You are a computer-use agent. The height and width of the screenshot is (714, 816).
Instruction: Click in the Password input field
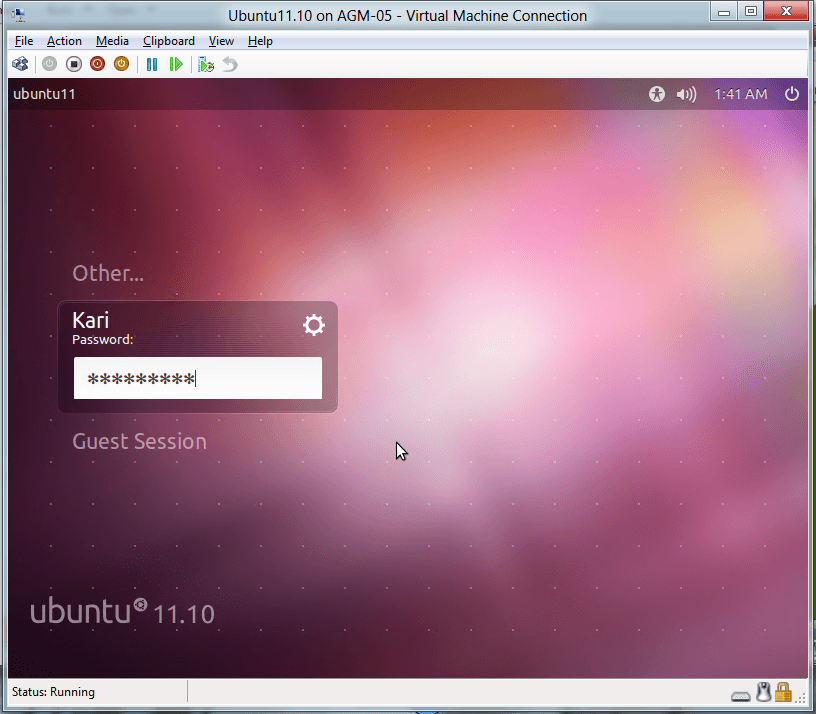pyautogui.click(x=198, y=378)
